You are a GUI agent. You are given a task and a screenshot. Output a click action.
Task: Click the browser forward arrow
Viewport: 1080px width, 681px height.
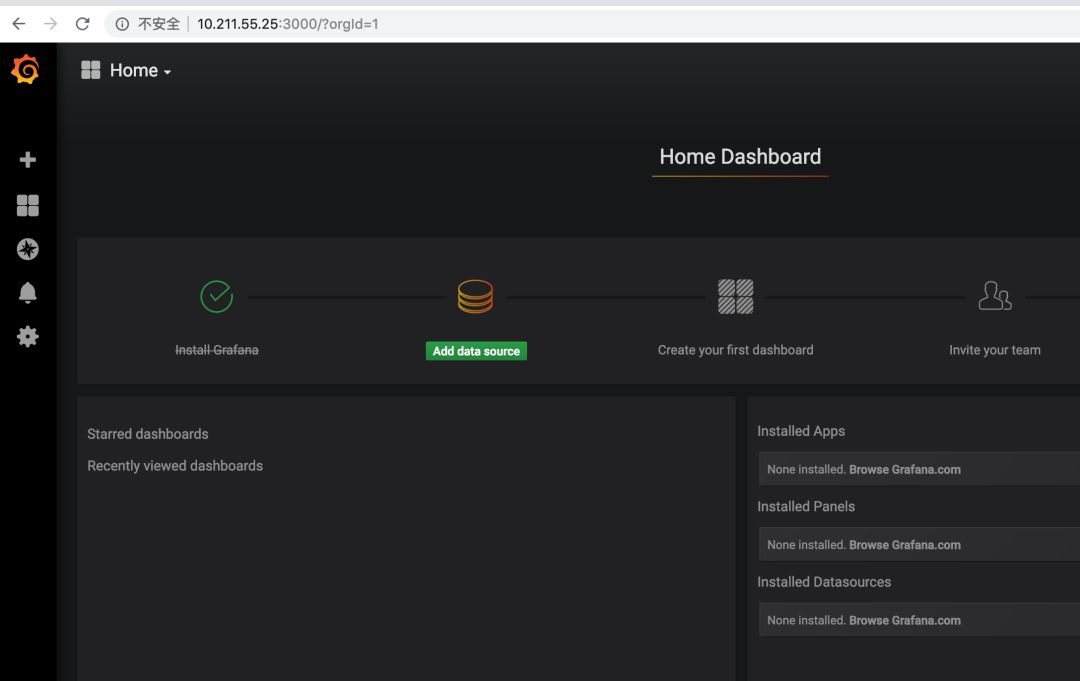[x=50, y=24]
